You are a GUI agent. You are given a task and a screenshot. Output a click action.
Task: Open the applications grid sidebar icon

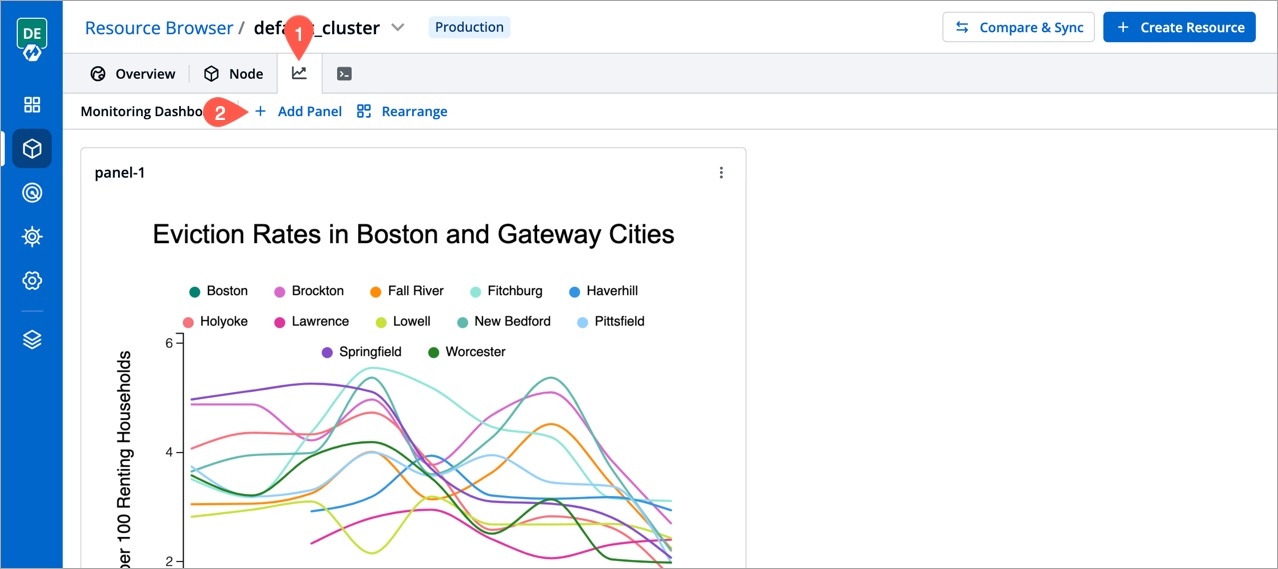pyautogui.click(x=32, y=105)
